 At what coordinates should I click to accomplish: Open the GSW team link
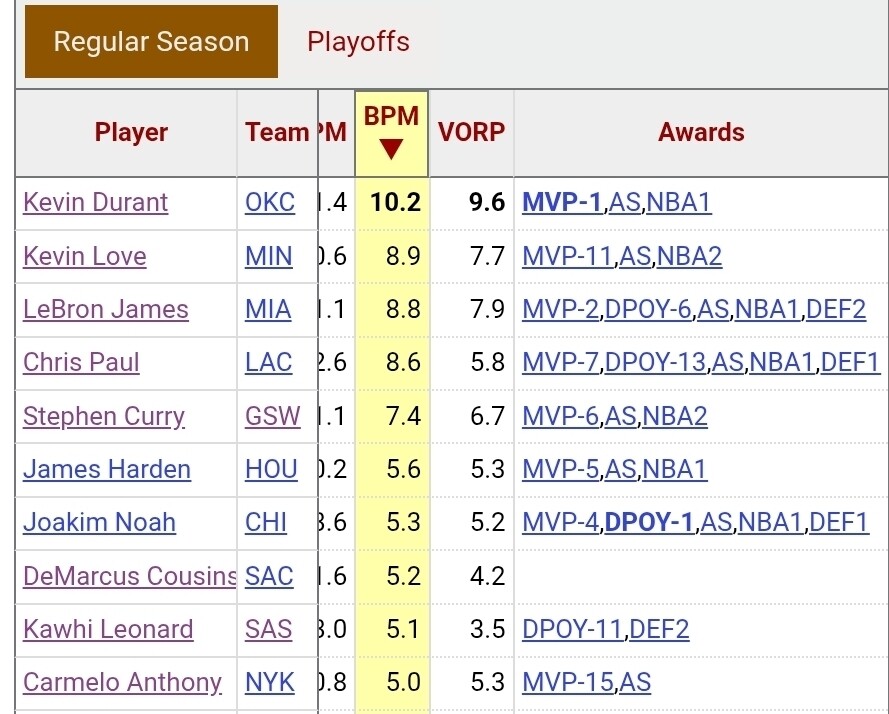click(x=273, y=416)
